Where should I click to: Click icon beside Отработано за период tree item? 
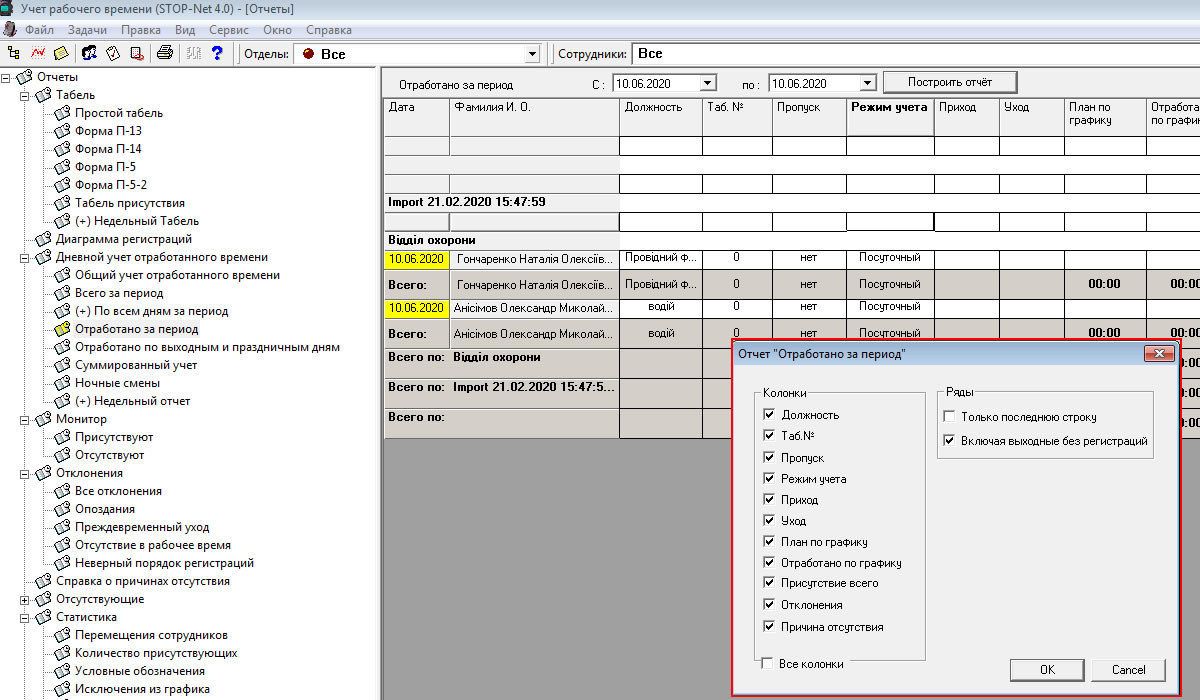pos(63,329)
